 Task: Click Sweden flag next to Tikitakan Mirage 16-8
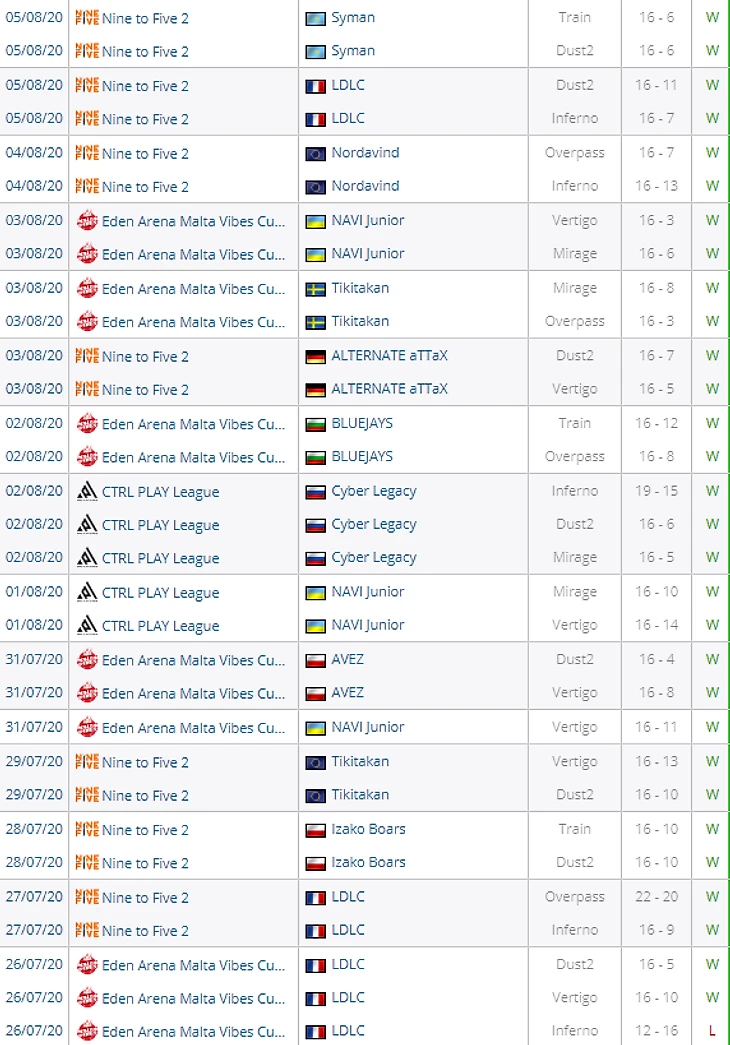[x=315, y=289]
